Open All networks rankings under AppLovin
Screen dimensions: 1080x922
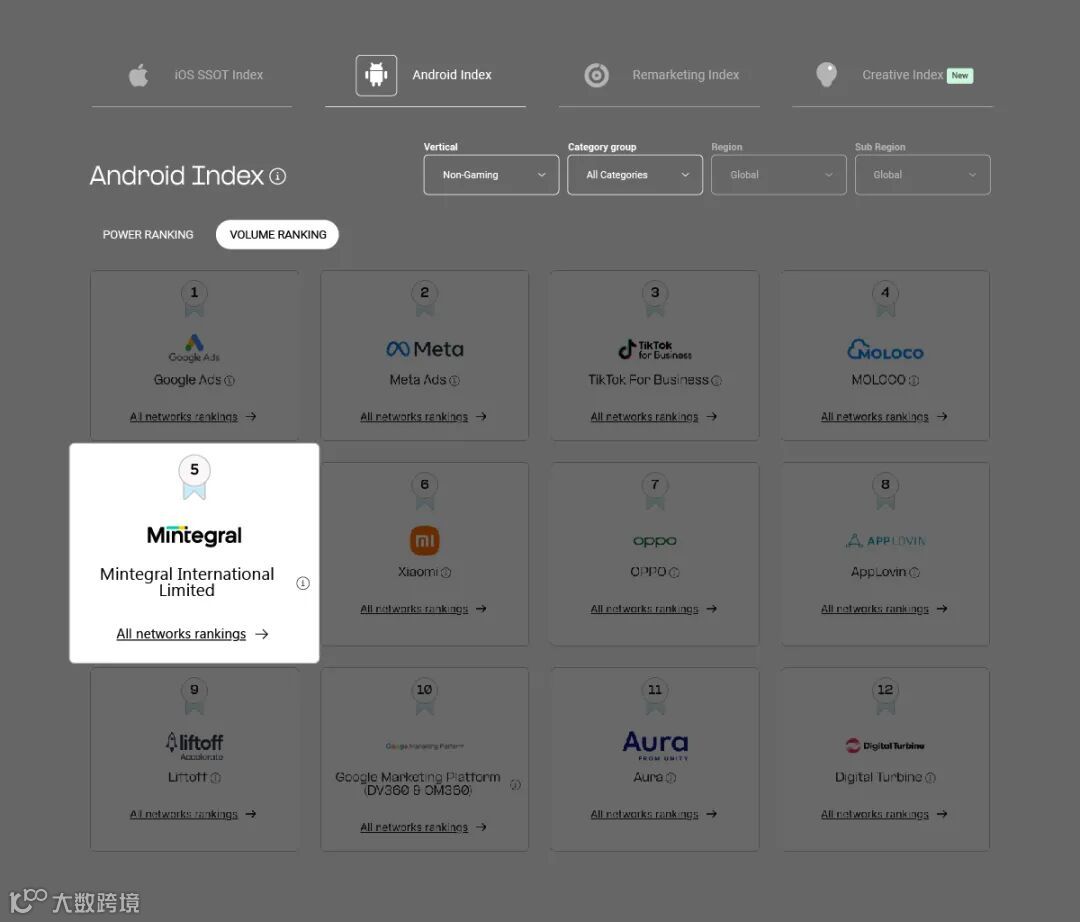point(884,609)
